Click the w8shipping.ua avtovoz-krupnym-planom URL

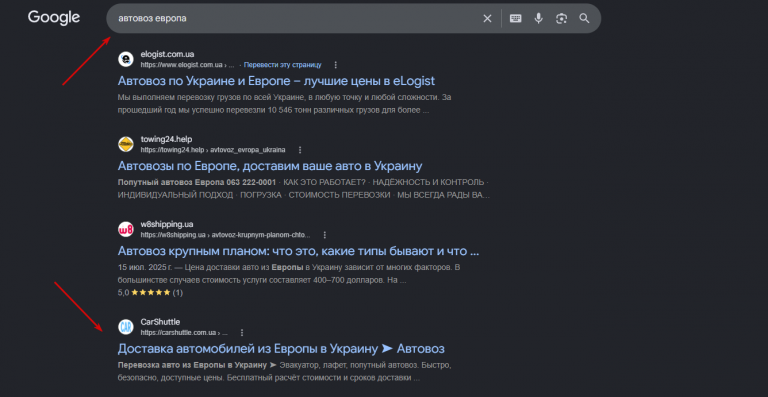[x=225, y=235]
